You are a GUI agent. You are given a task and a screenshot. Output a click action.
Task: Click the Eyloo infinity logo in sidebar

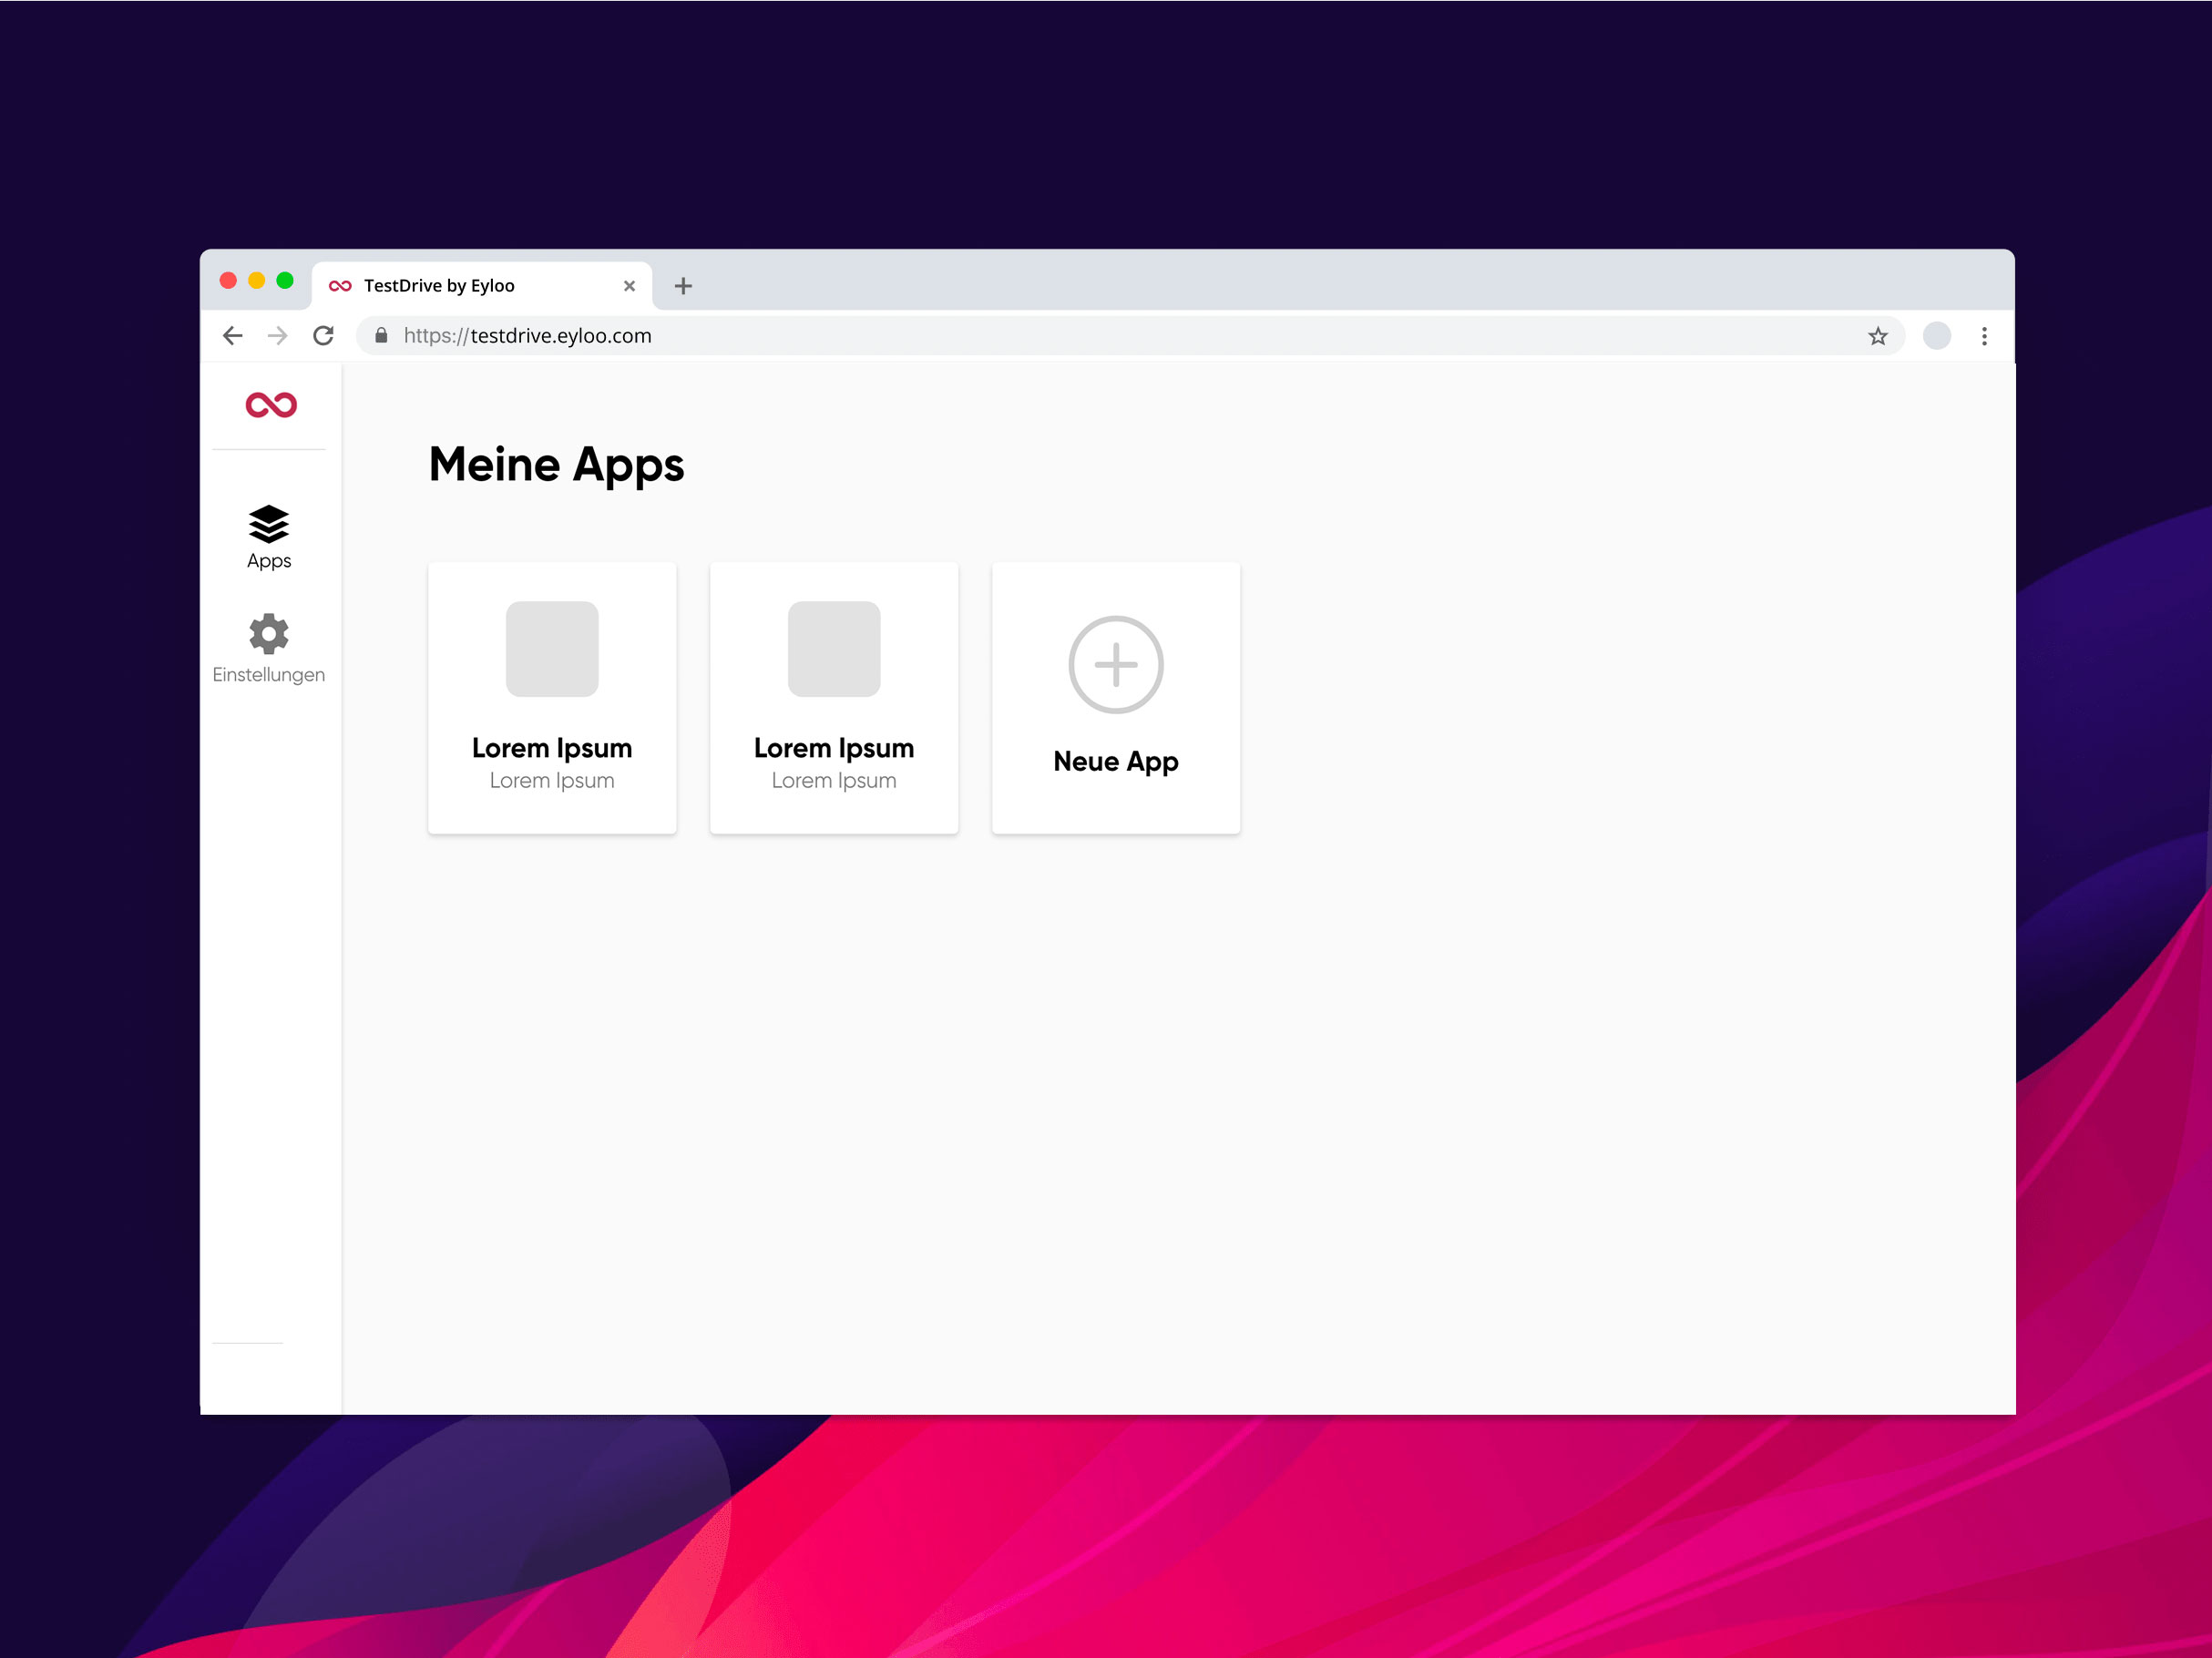tap(271, 405)
